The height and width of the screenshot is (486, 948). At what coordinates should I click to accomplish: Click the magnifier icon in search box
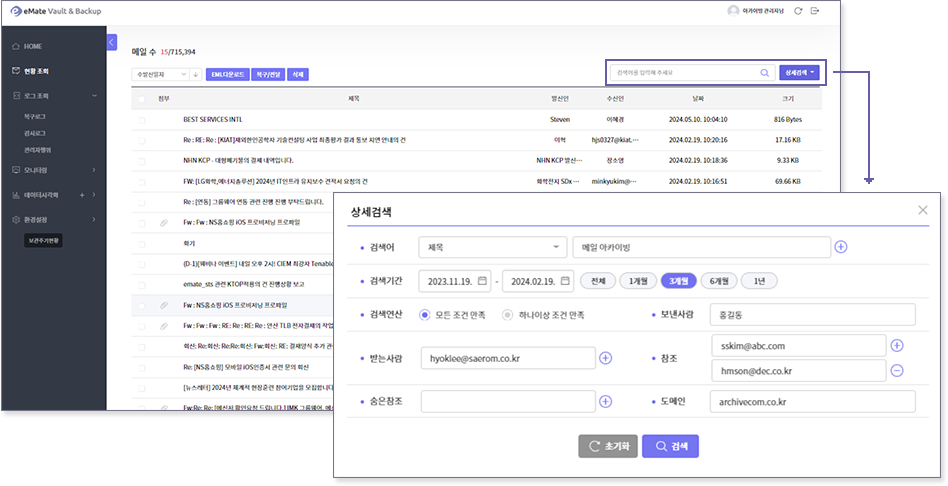[x=765, y=73]
